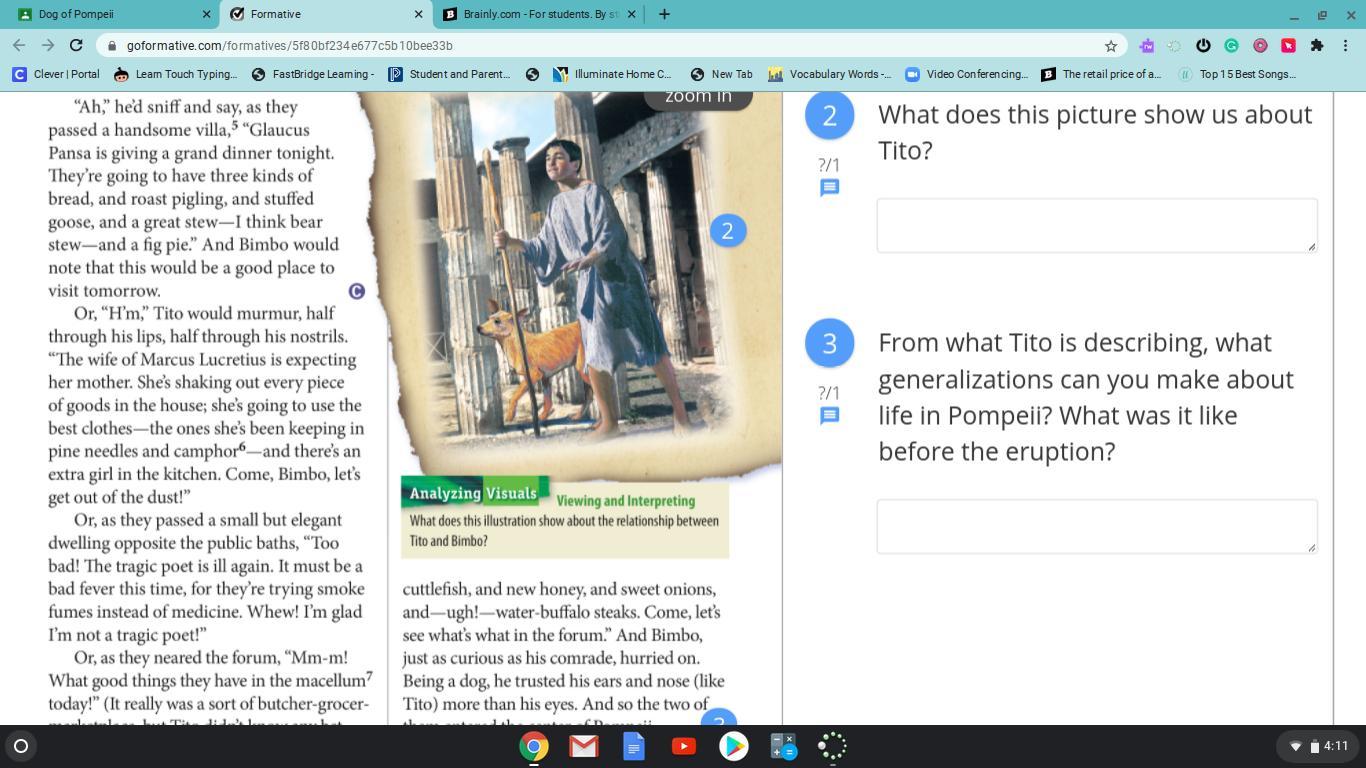Click the blue question 2 marker on illustration

pos(728,231)
